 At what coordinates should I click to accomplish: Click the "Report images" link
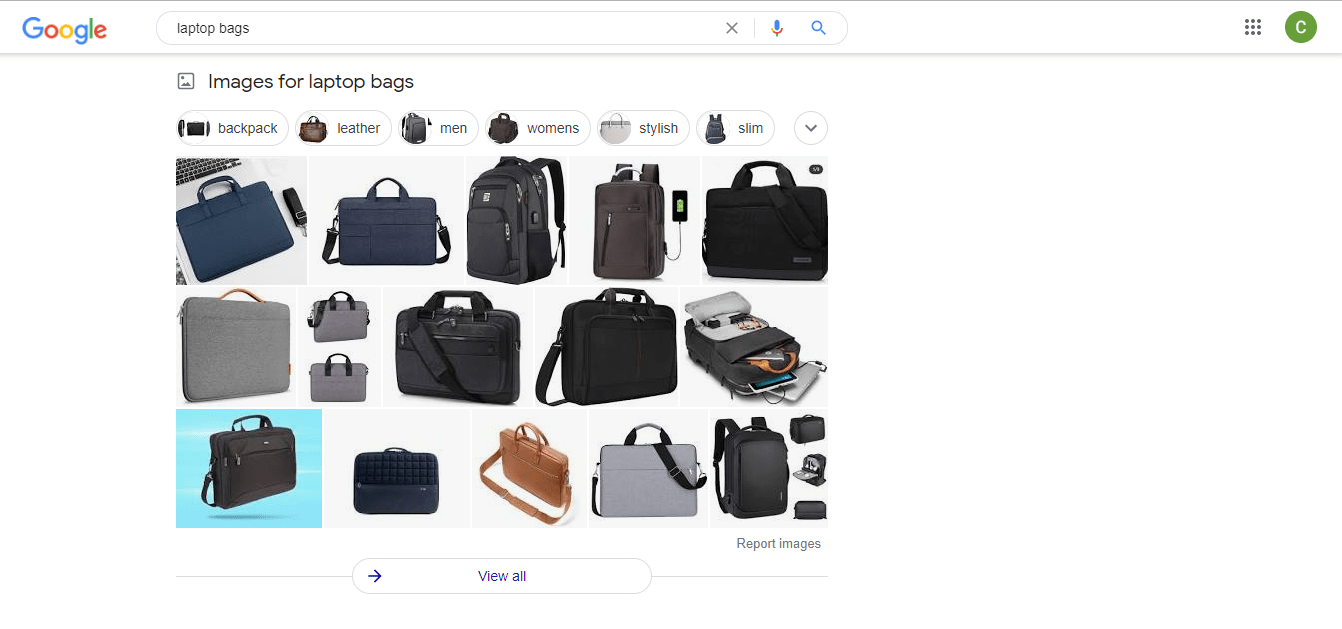point(779,544)
